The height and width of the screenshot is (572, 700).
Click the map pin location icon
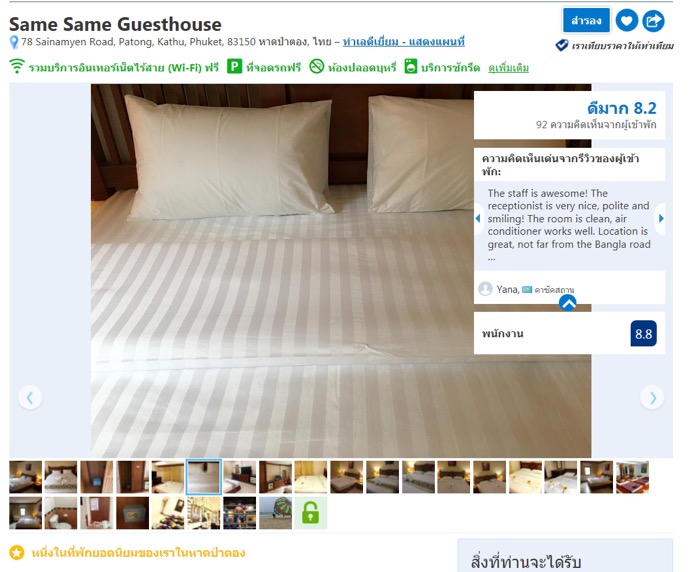pos(14,42)
